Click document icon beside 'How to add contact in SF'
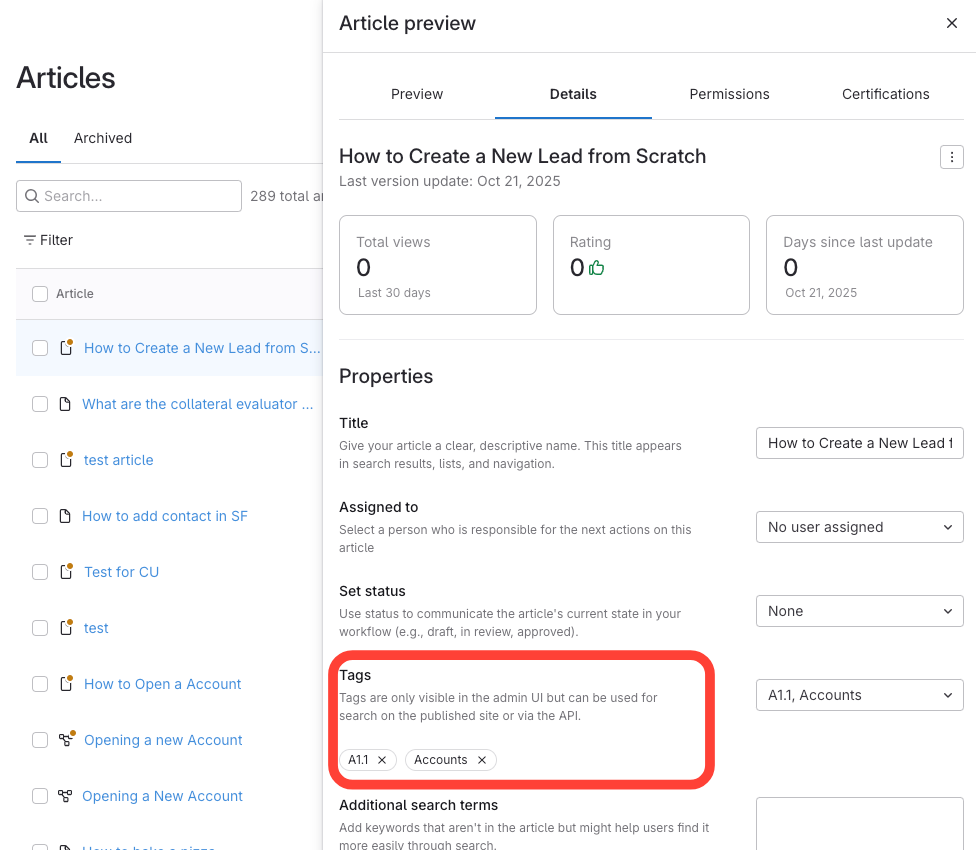This screenshot has height=850, width=976. (x=65, y=516)
